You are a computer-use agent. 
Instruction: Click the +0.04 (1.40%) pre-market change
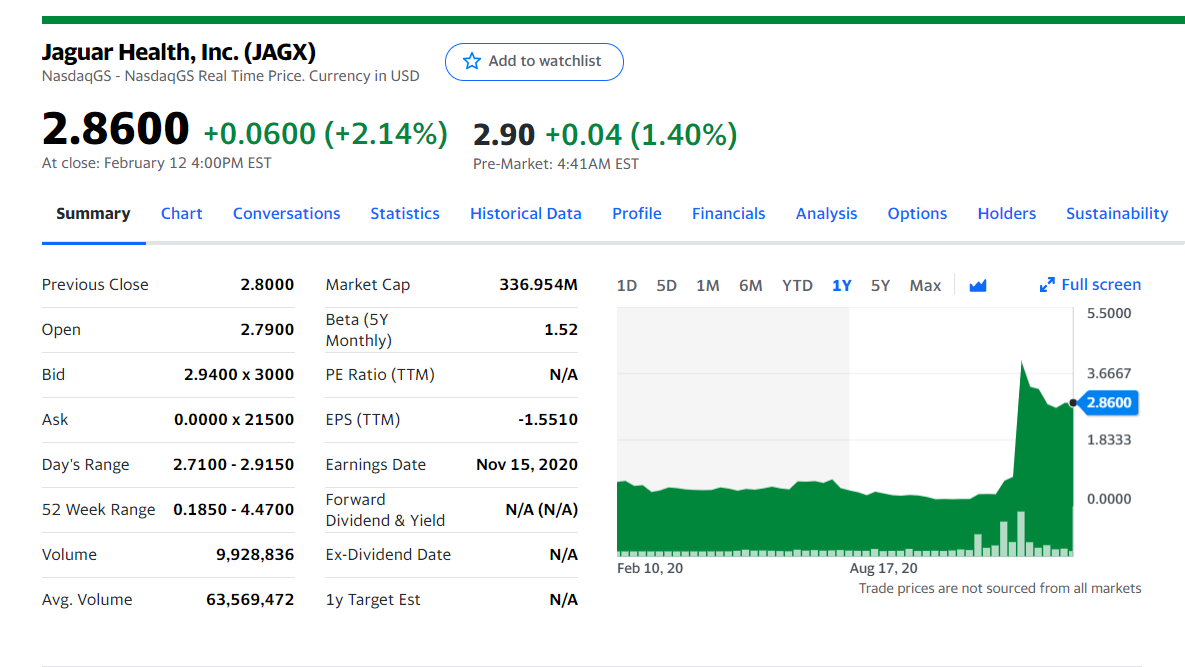click(641, 134)
